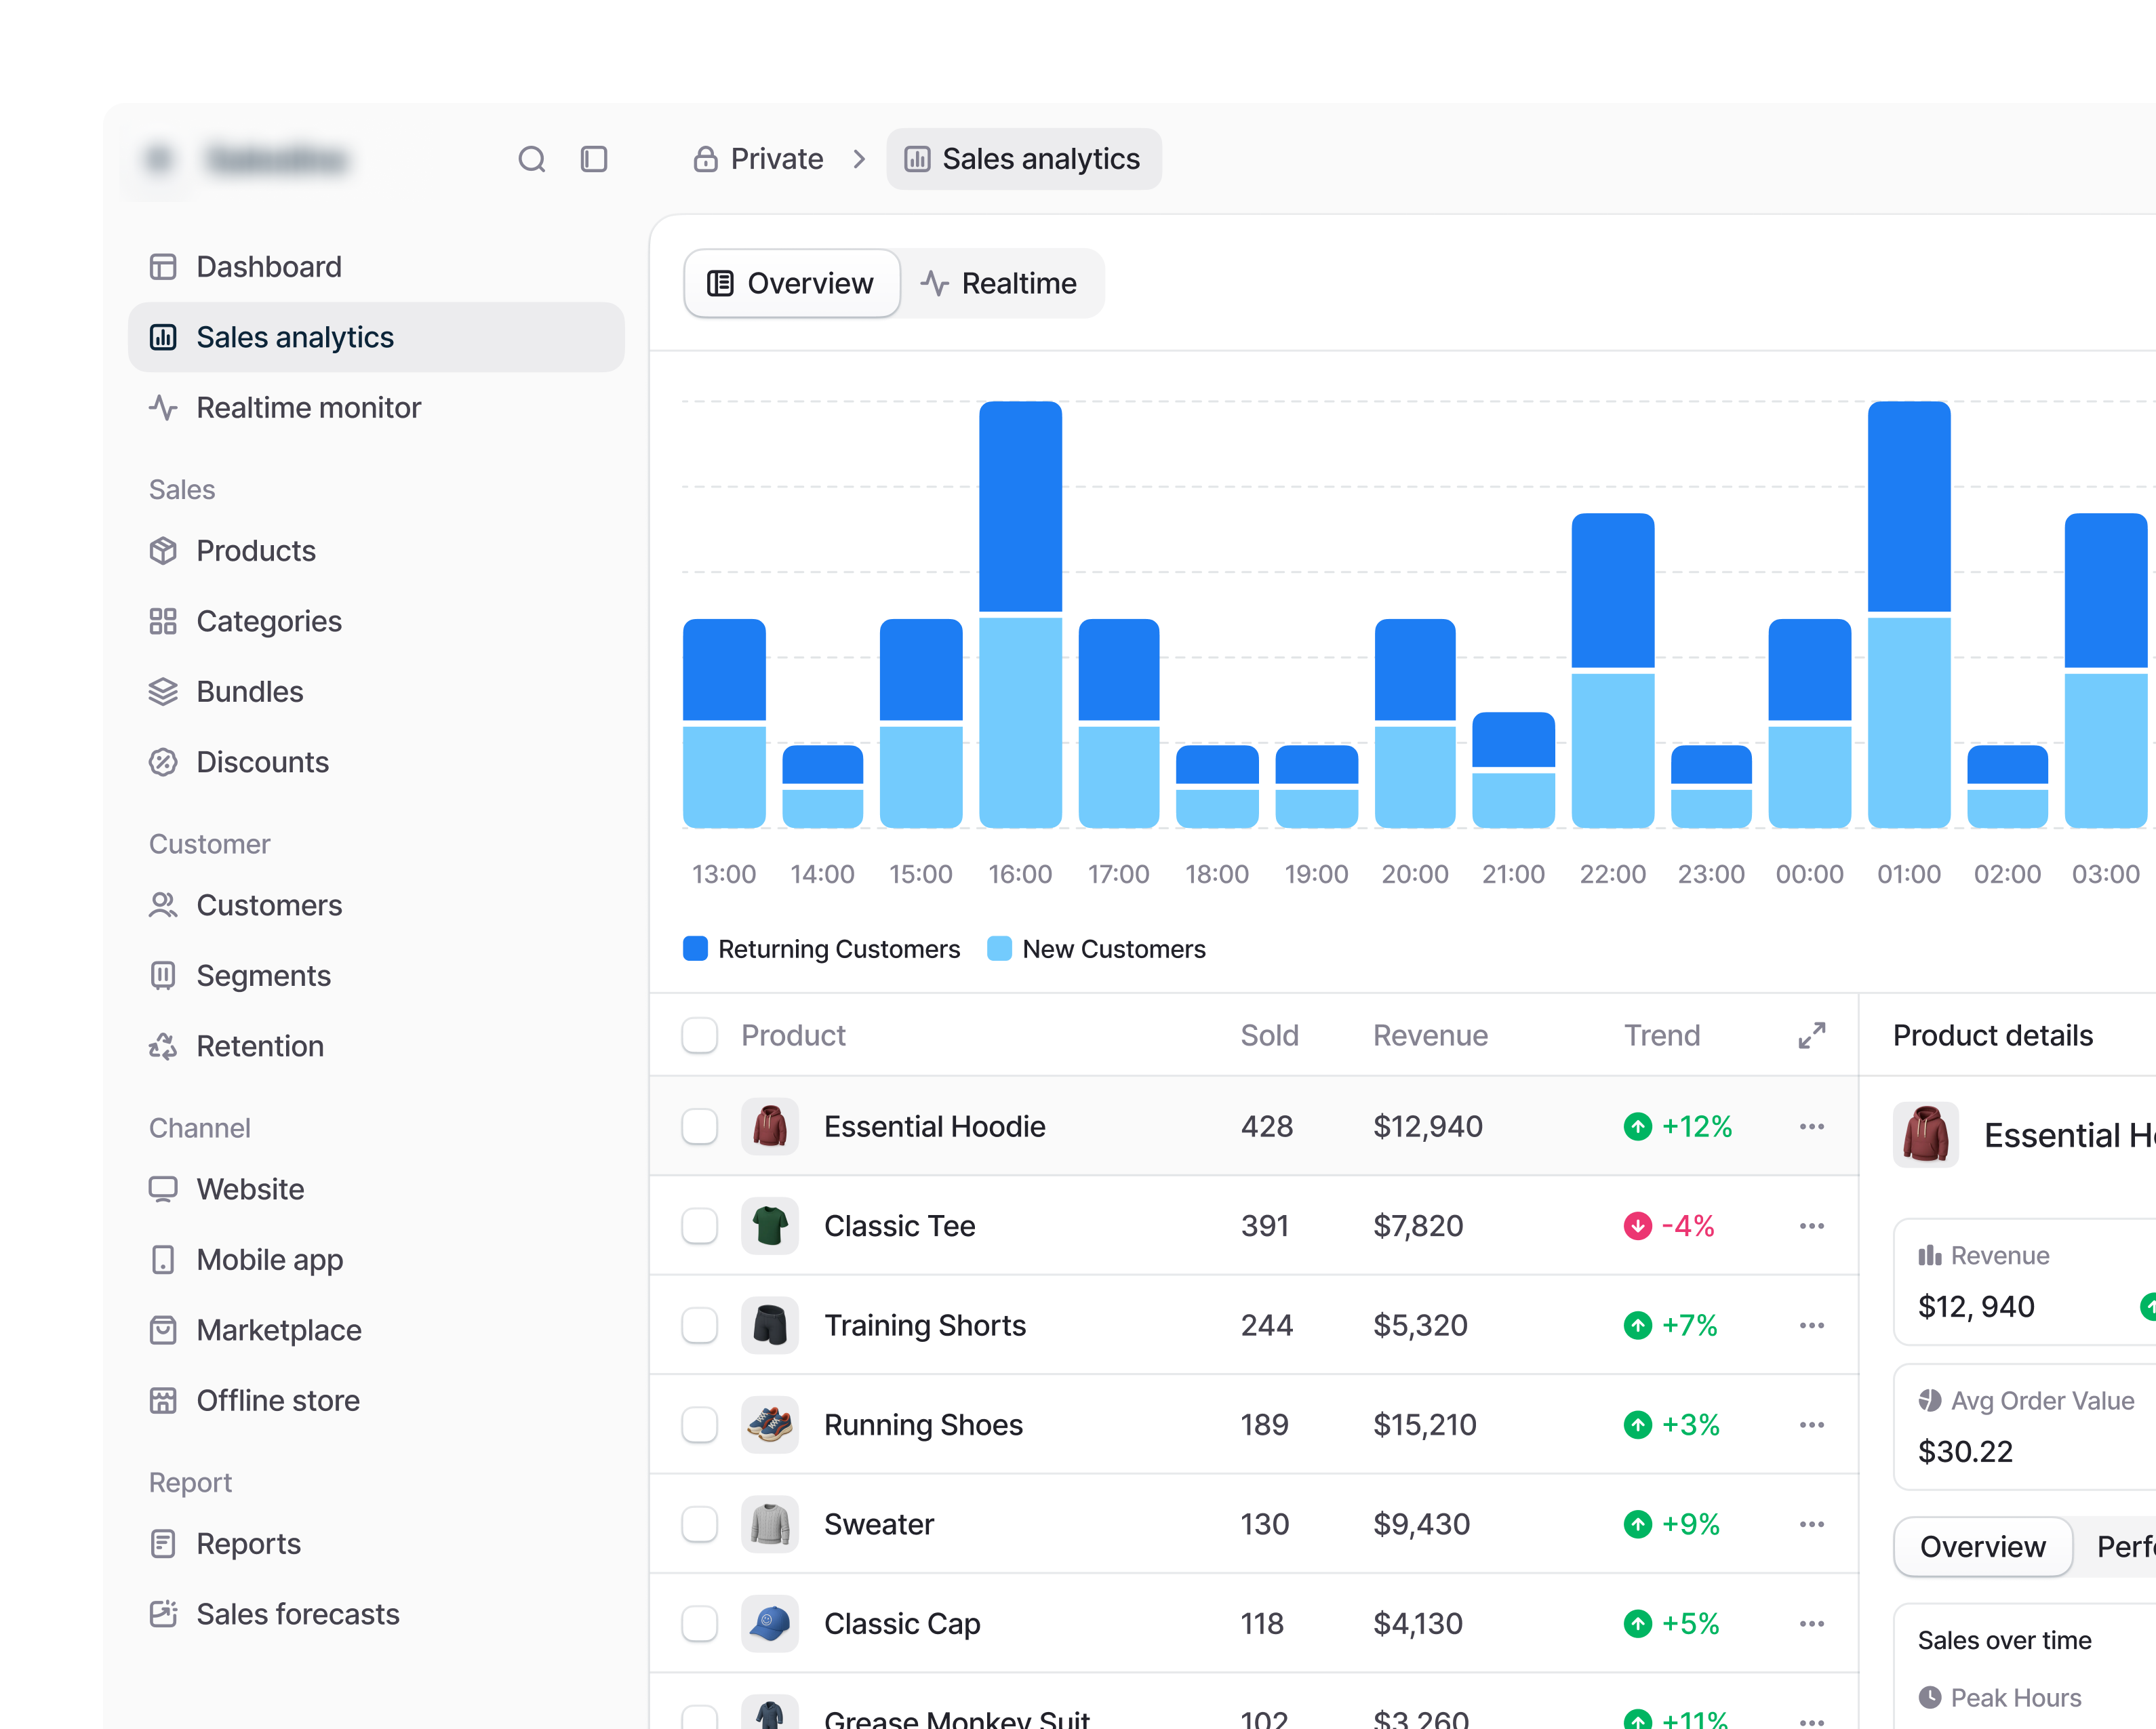Click the Private breadcrumb link
The image size is (2156, 1729).
click(x=759, y=159)
